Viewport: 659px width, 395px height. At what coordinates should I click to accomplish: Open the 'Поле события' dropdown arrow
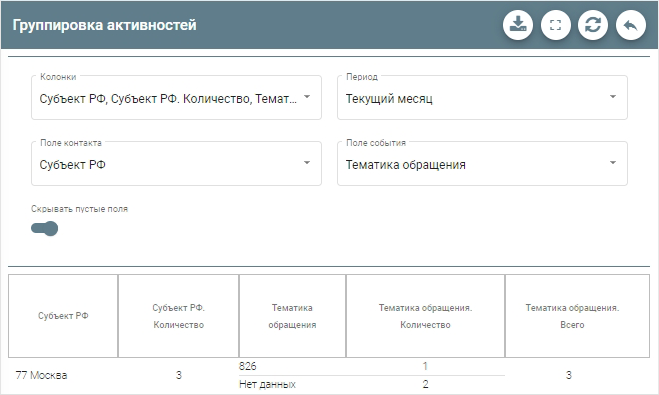[613, 163]
